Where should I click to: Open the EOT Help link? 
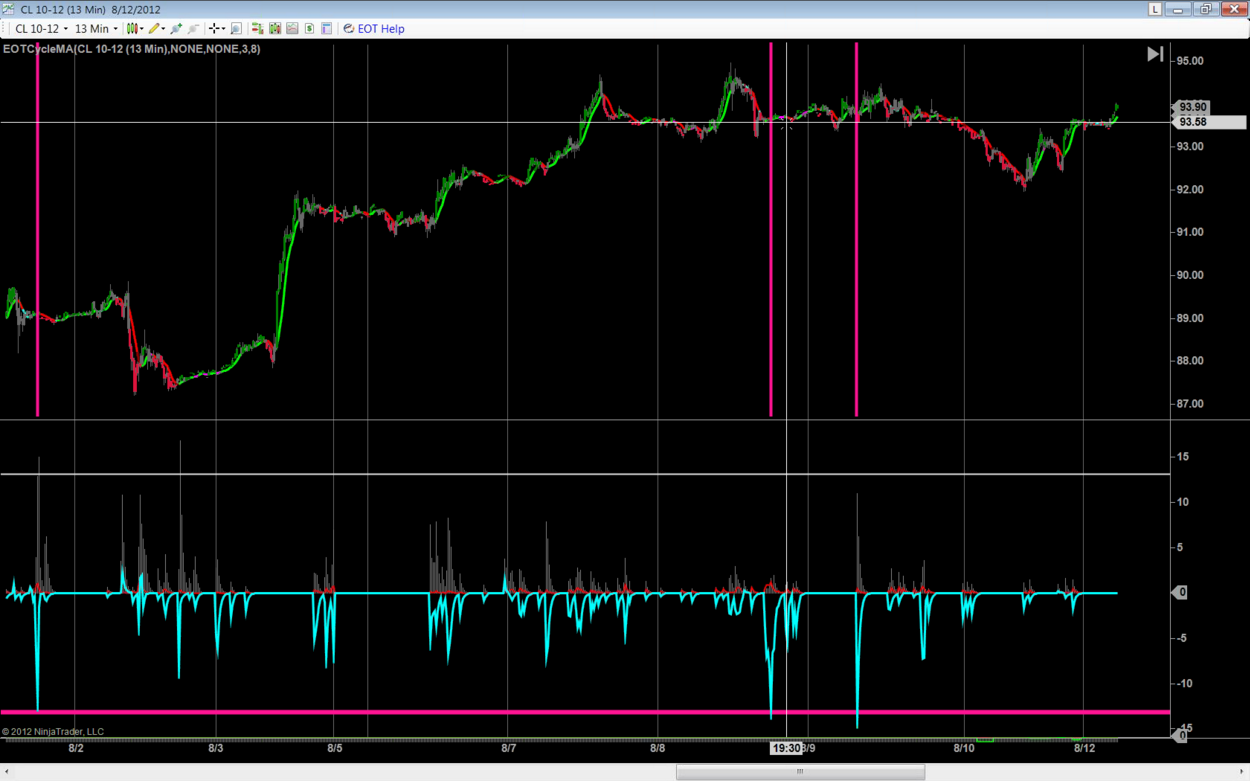[x=381, y=29]
